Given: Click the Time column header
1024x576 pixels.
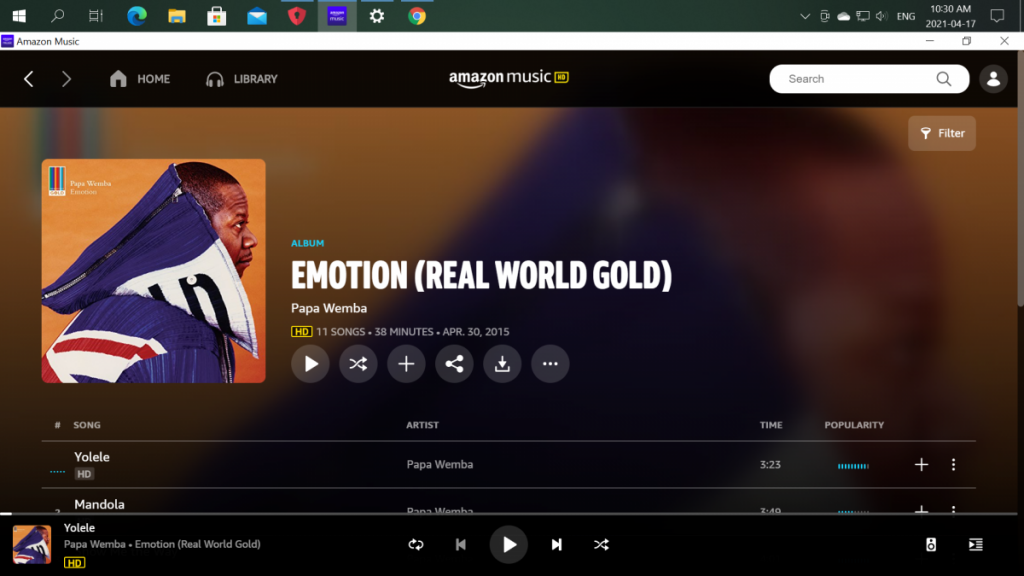Looking at the screenshot, I should click(x=771, y=425).
